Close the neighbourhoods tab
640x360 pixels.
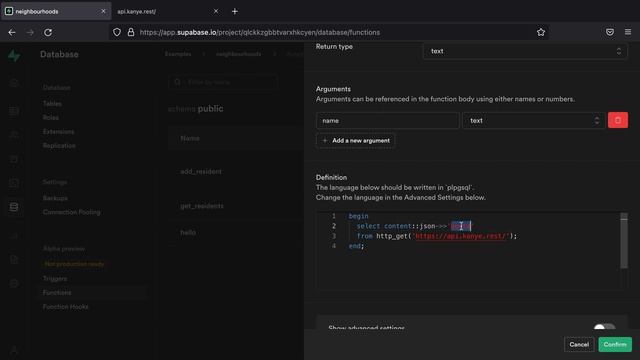[103, 11]
